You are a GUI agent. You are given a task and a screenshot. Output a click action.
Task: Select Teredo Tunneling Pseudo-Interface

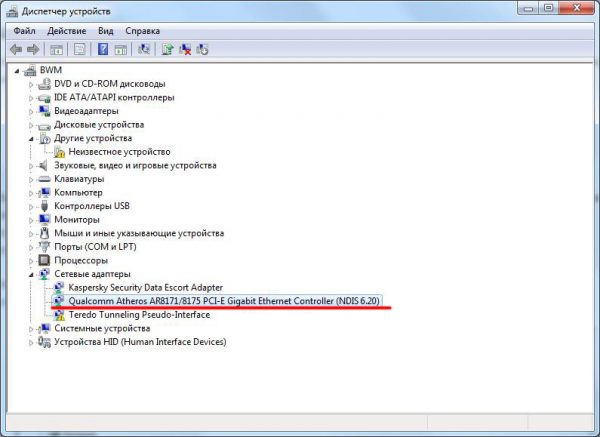coord(139,315)
